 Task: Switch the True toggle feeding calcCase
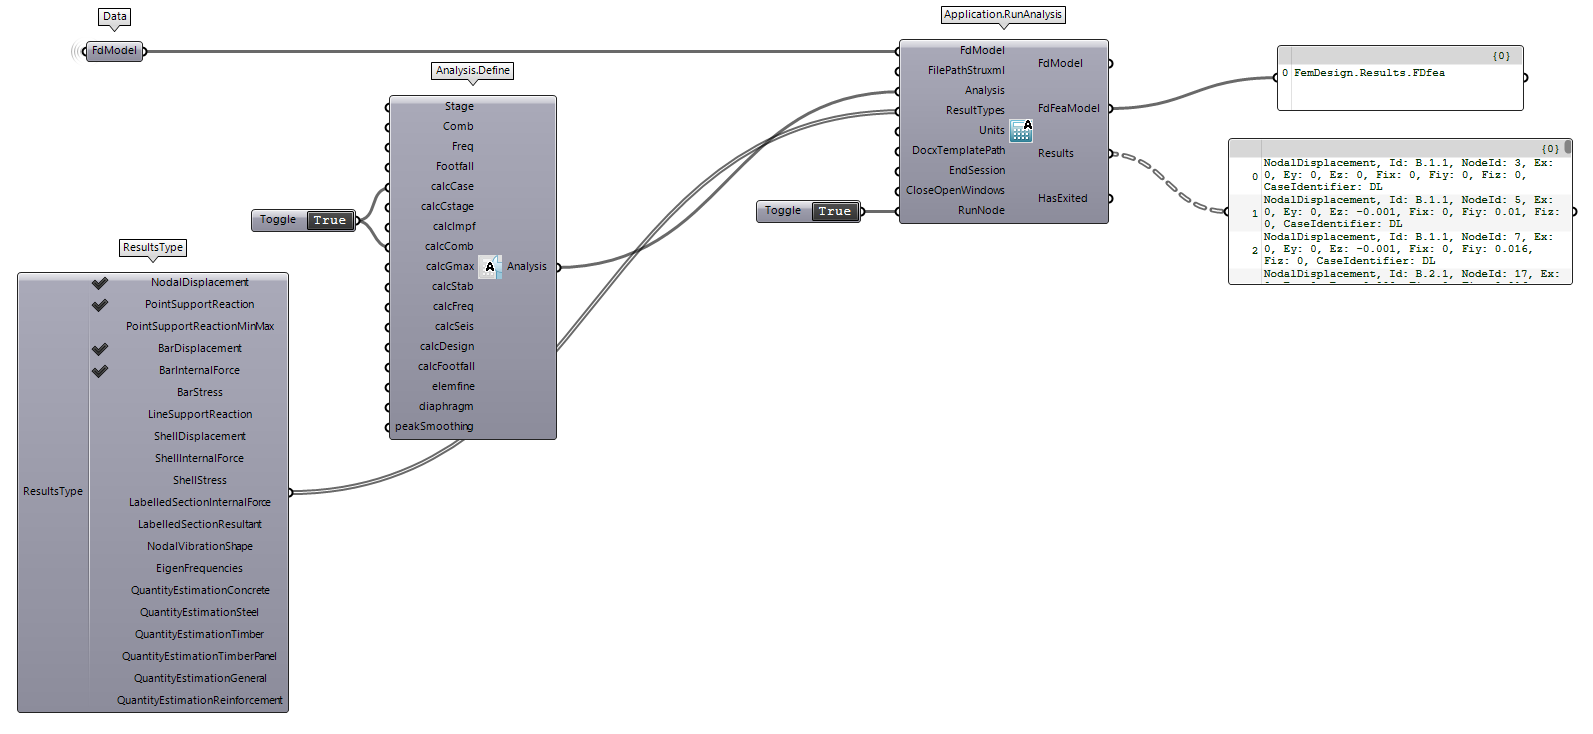tap(329, 220)
